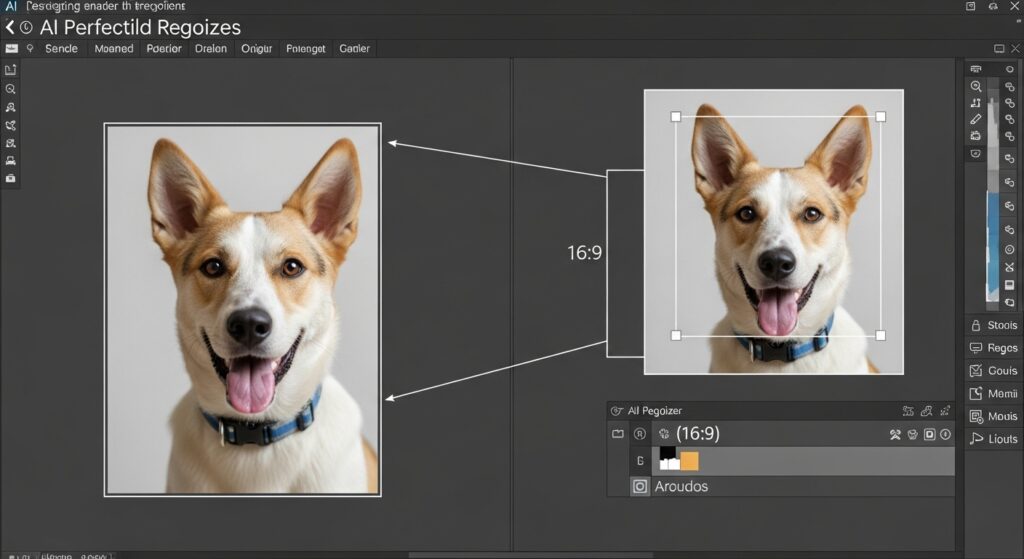Click the zoom-in magnifier in right toolbar
The height and width of the screenshot is (559, 1024).
tap(976, 87)
